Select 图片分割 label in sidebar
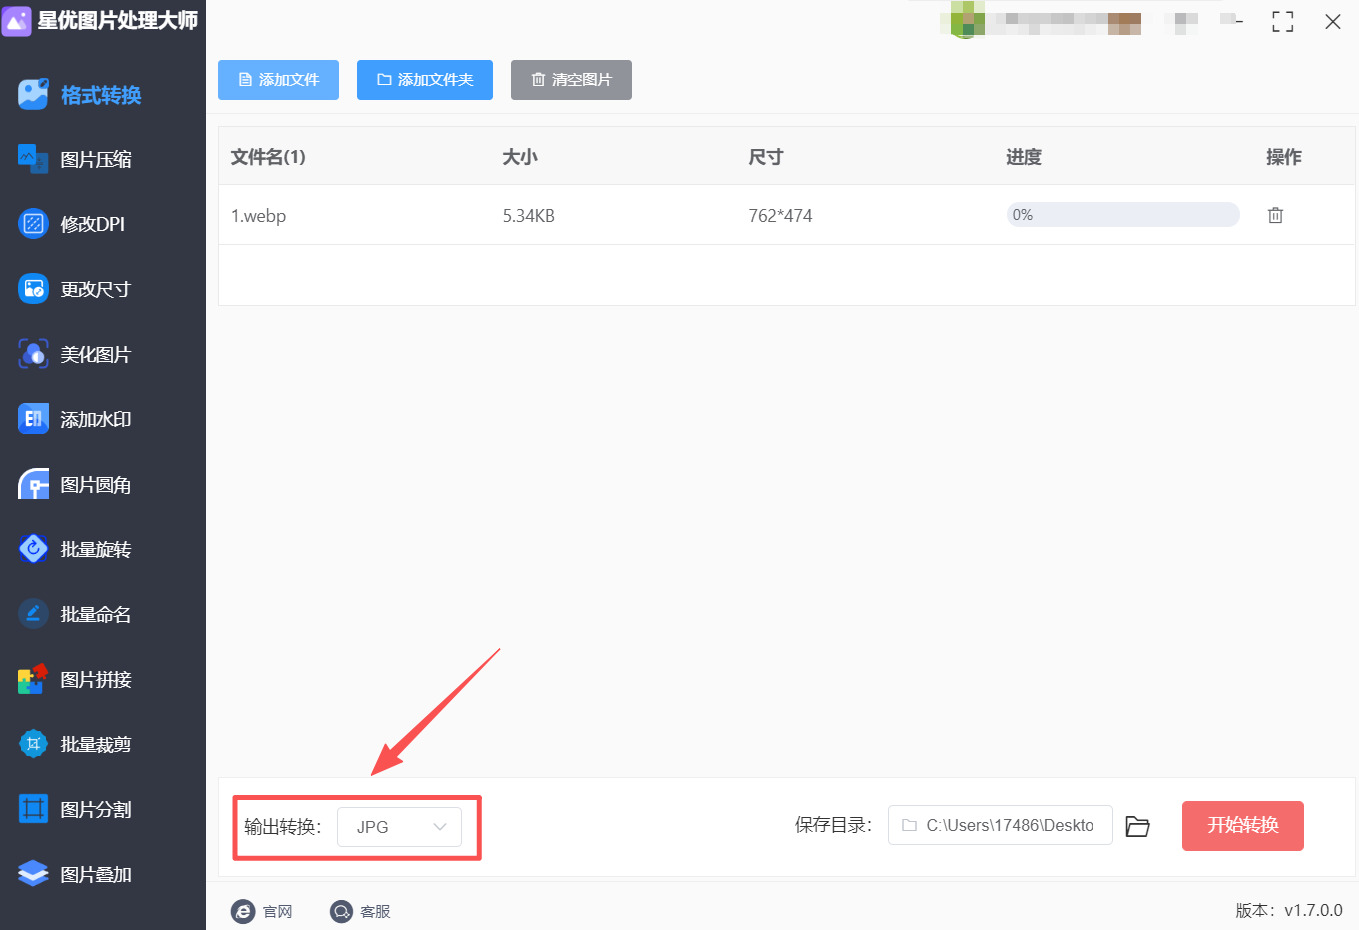Viewport: 1359px width, 930px height. [96, 810]
